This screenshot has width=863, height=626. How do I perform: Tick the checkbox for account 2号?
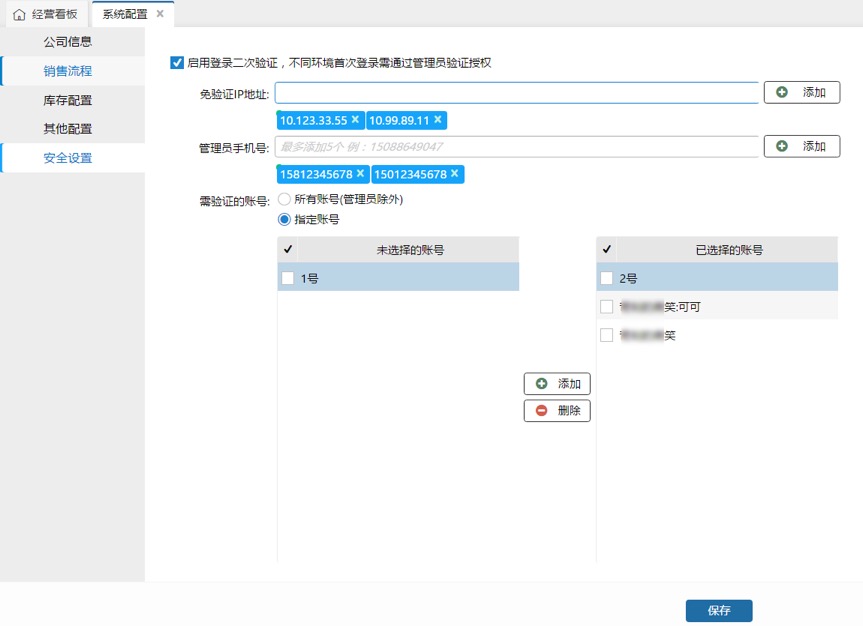pos(607,279)
